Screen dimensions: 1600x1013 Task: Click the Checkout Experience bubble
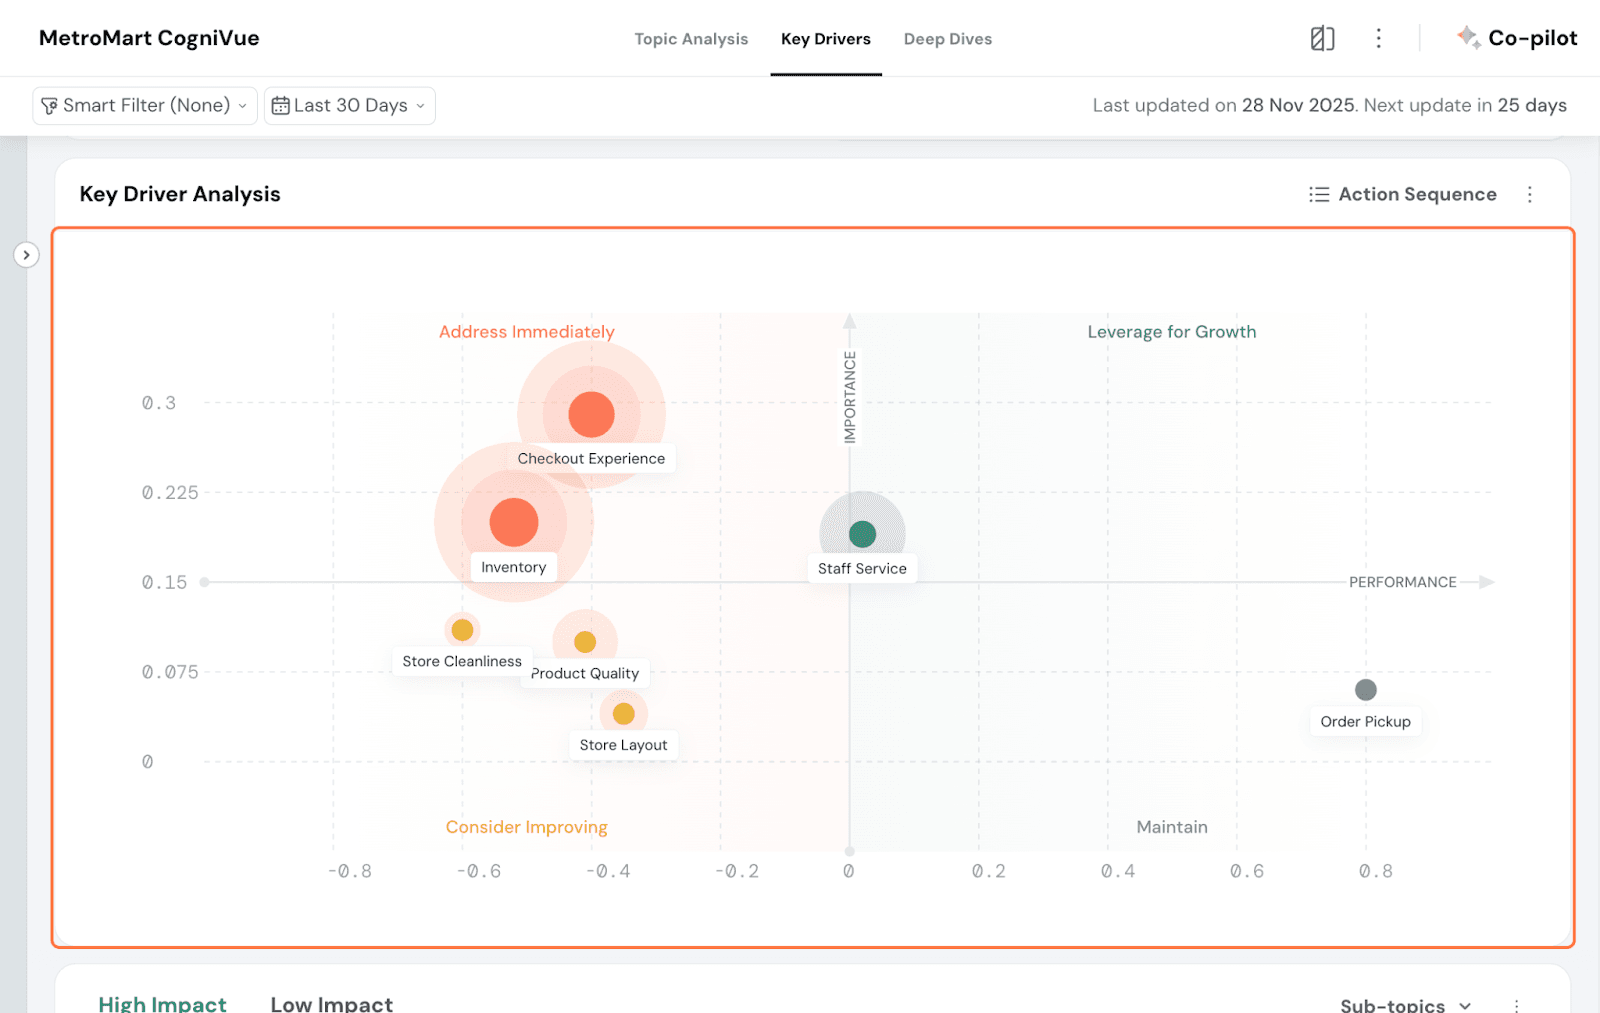coord(591,414)
